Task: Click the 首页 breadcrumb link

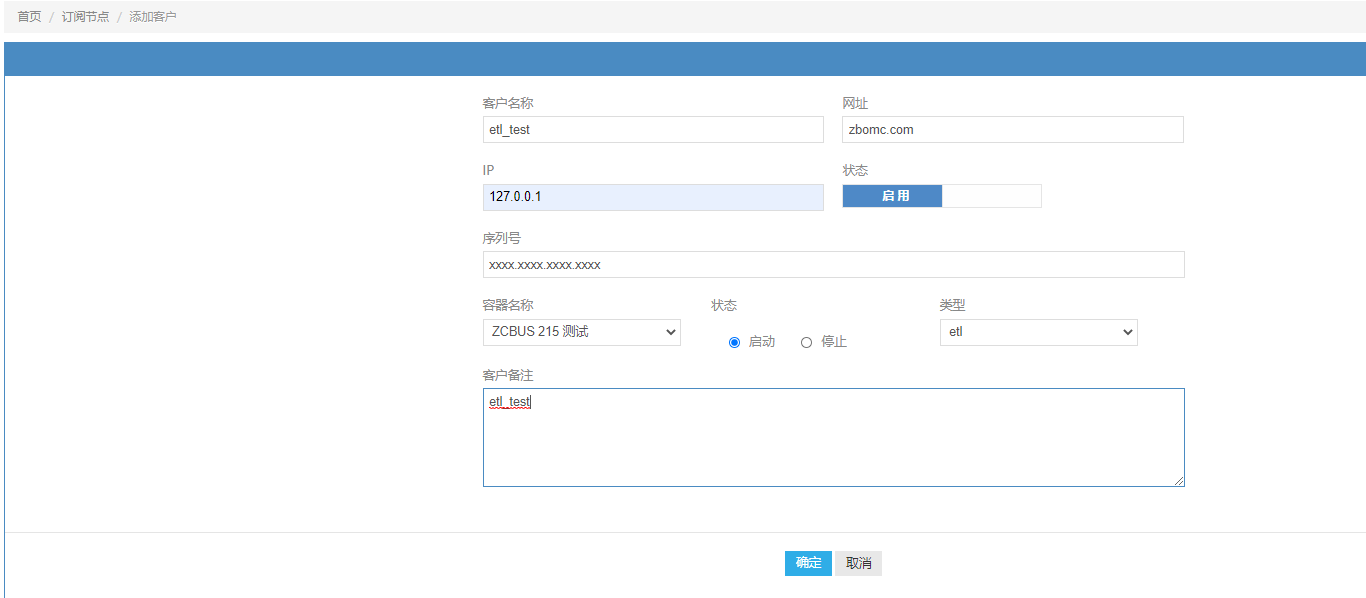Action: click(x=29, y=17)
